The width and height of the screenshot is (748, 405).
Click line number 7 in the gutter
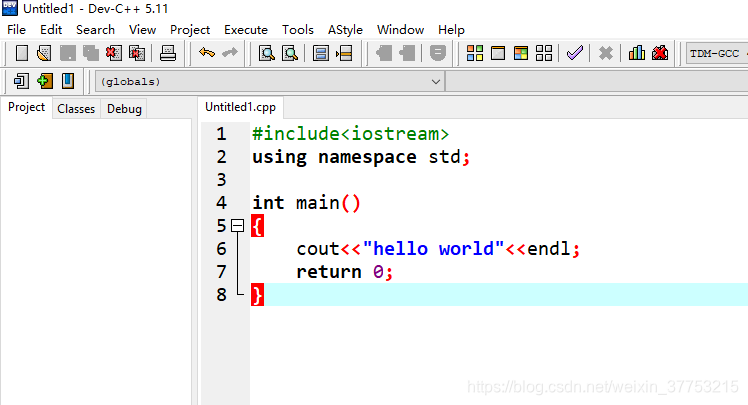(221, 271)
